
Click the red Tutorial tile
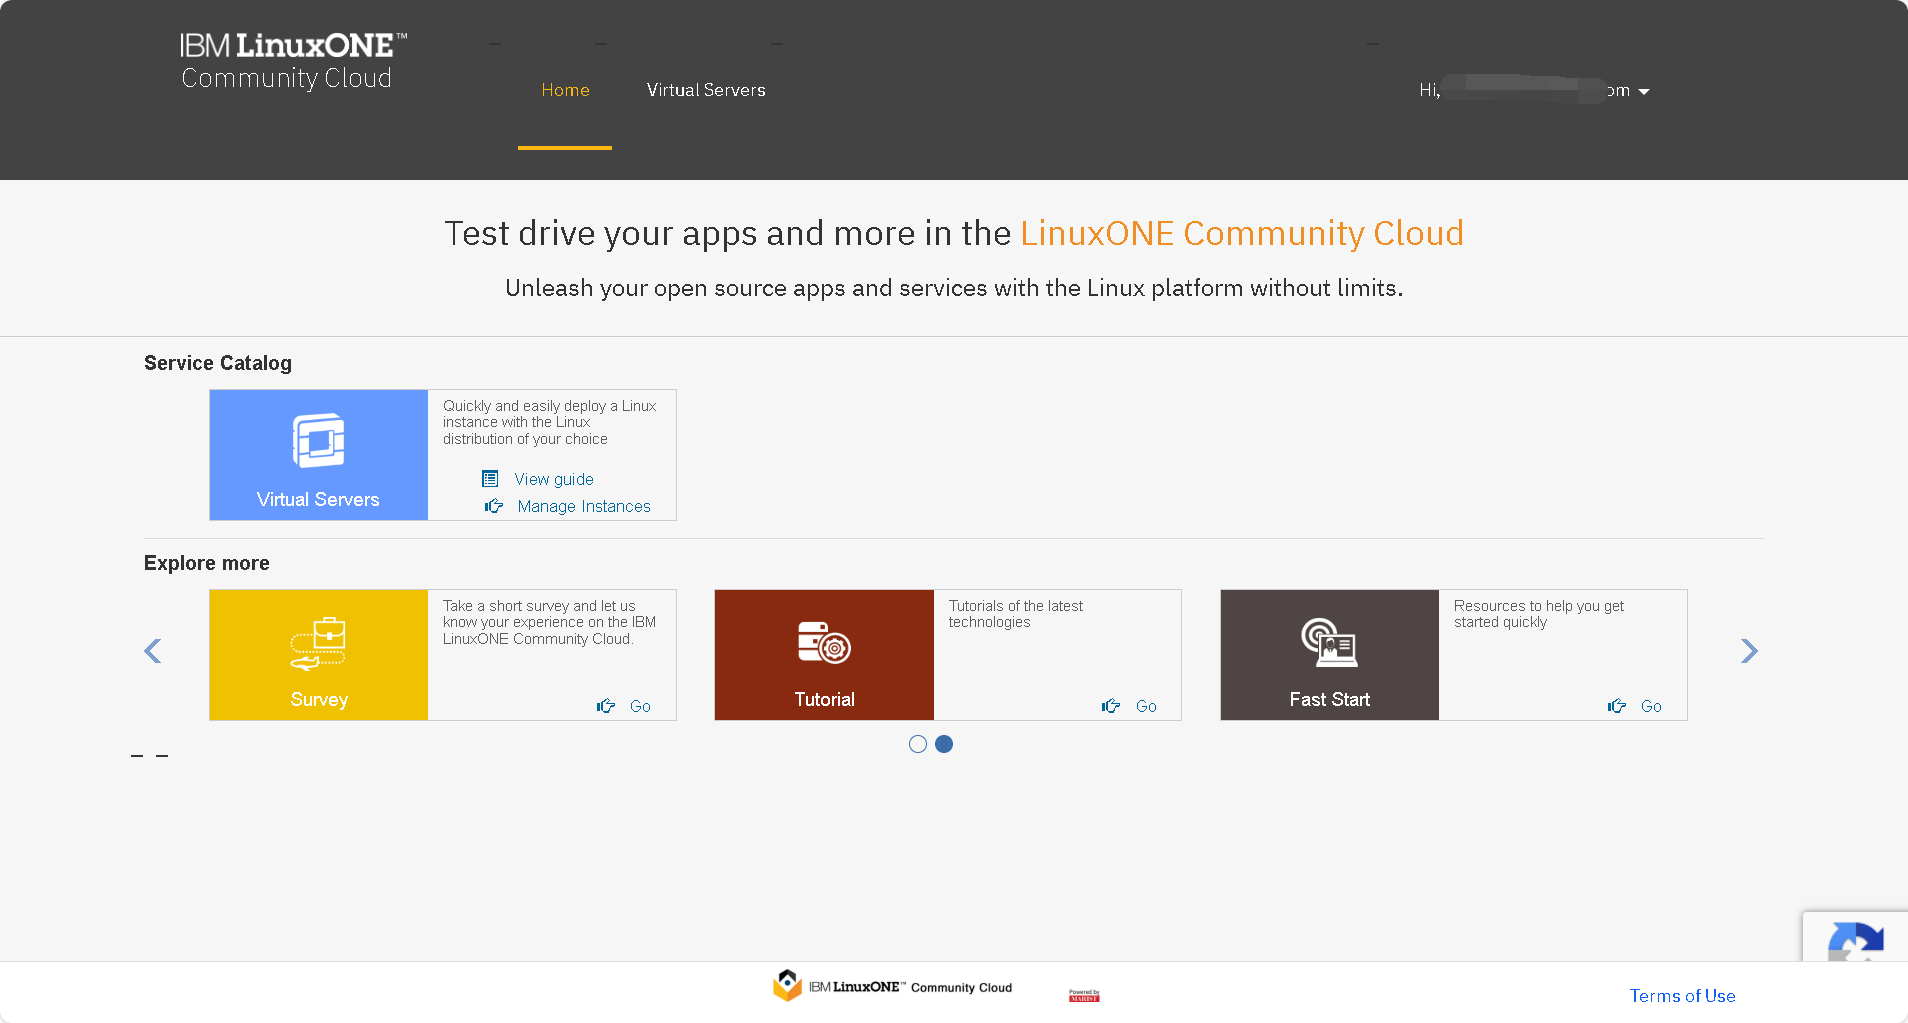[x=824, y=655]
